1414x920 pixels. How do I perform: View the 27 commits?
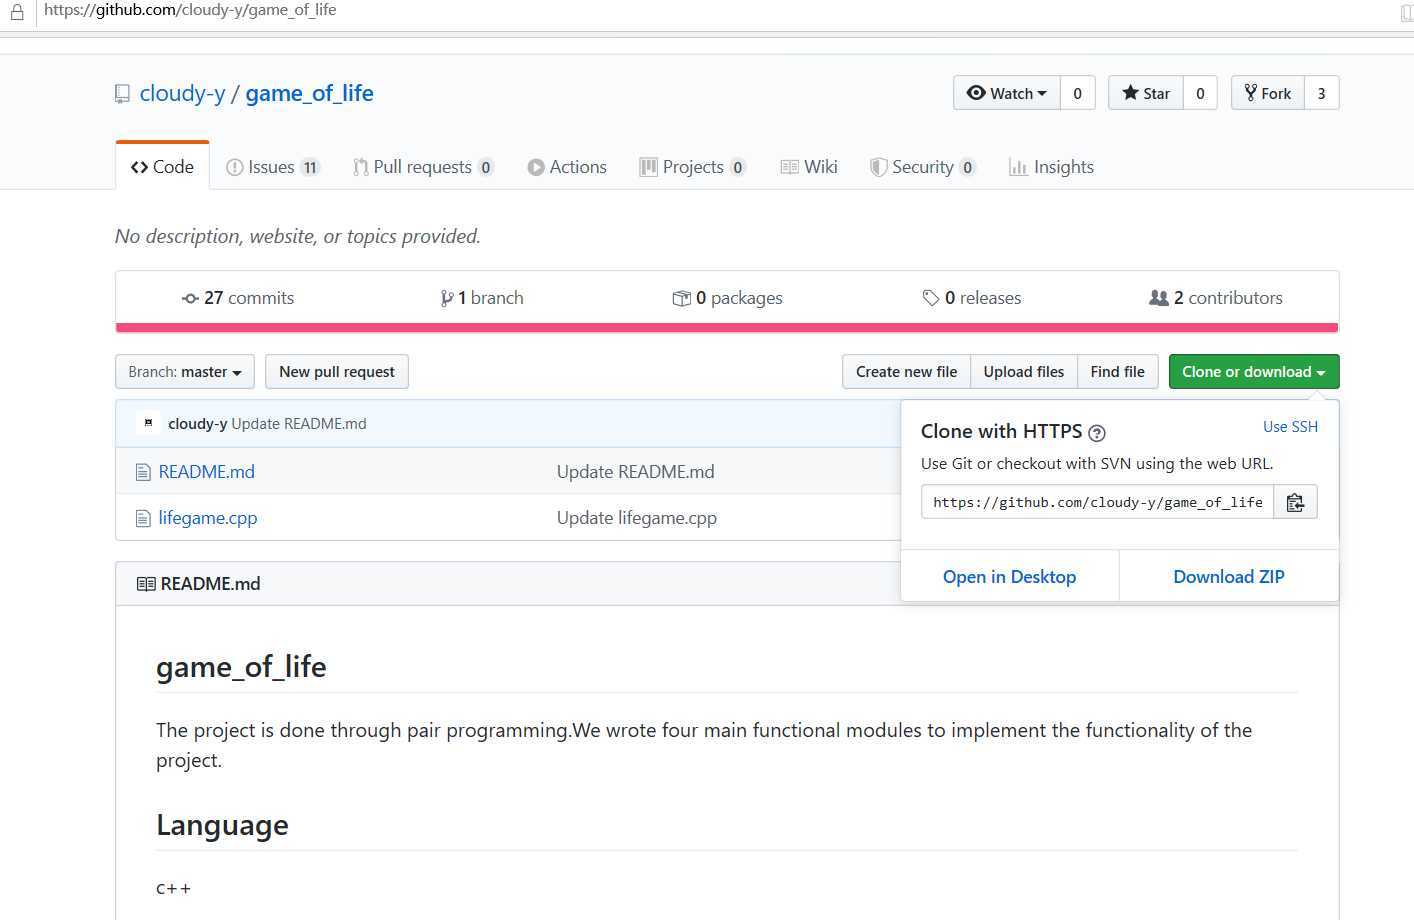coord(238,298)
